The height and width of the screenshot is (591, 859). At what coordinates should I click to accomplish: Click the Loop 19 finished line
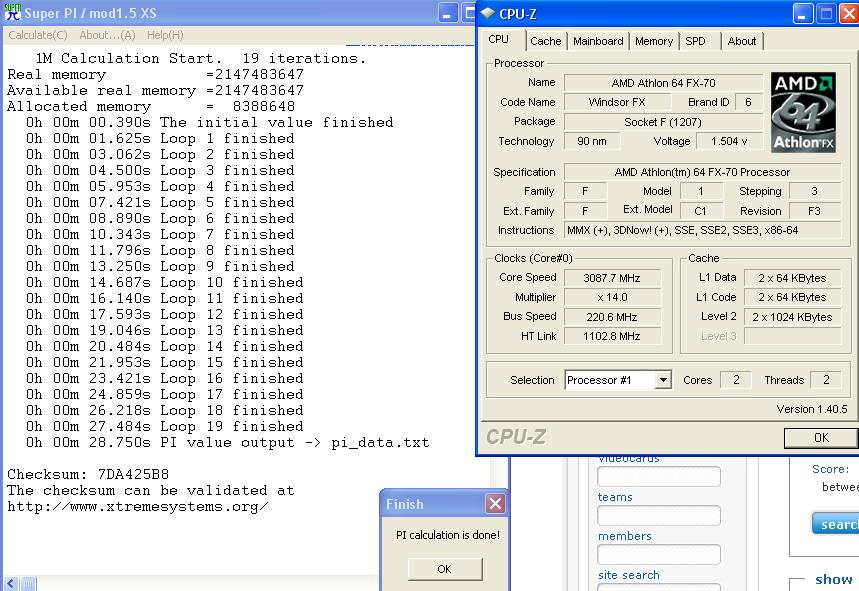click(x=165, y=426)
